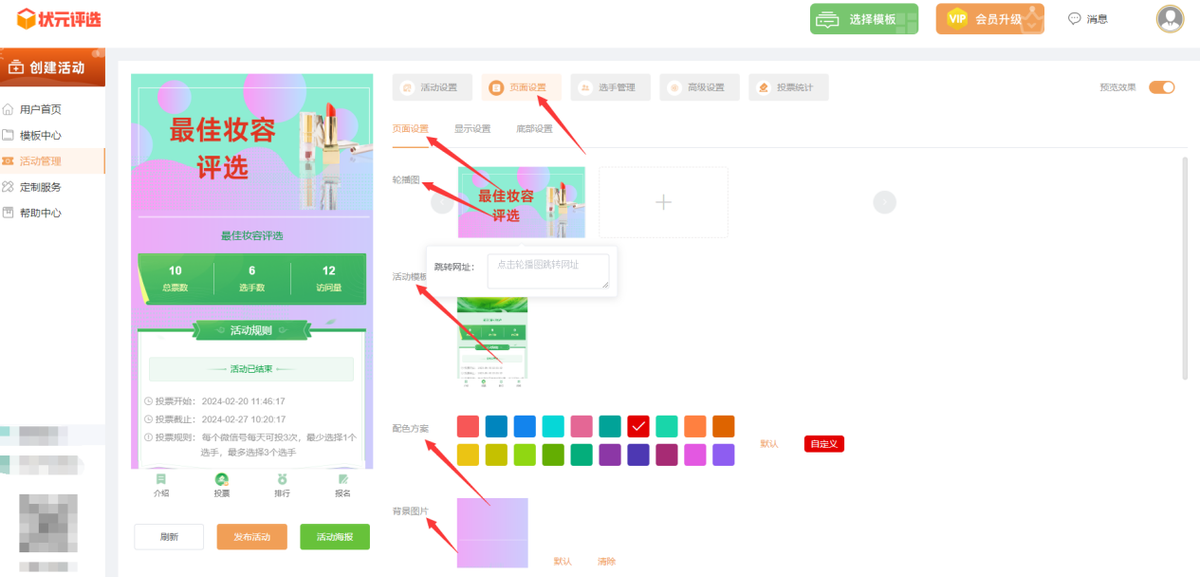Click carousel left arrow
1200x577 pixels.
tap(441, 202)
